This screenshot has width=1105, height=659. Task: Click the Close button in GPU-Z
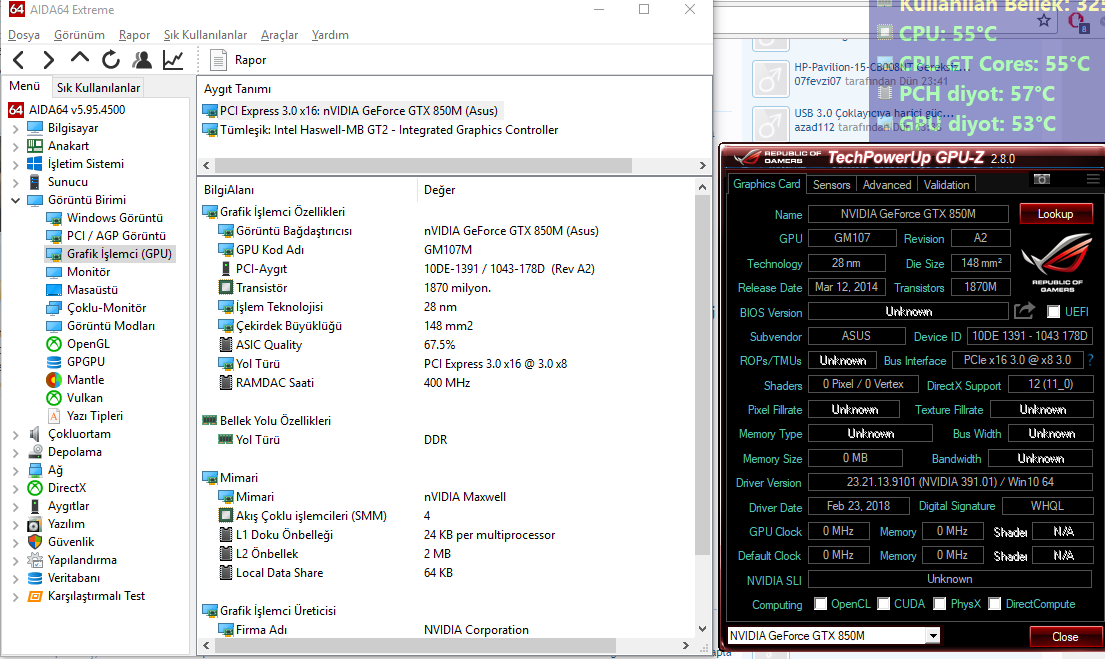point(1066,636)
